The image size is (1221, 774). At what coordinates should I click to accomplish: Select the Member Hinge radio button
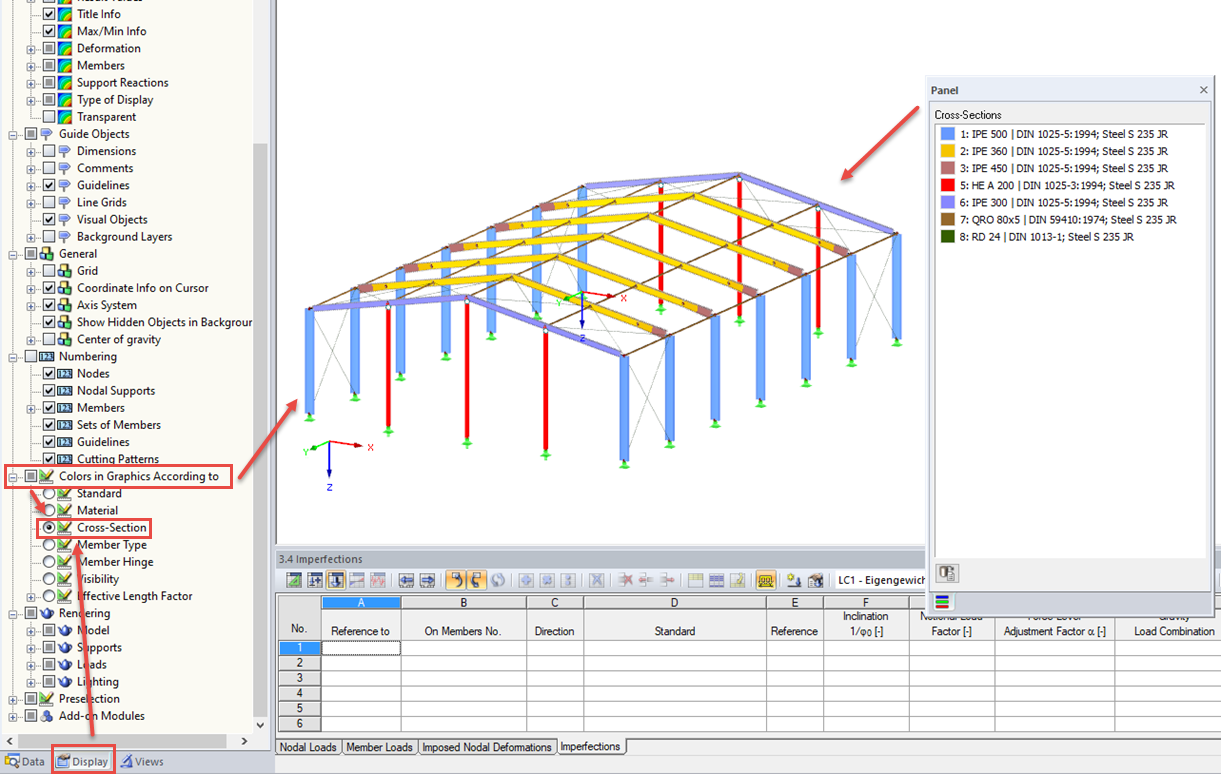point(49,562)
